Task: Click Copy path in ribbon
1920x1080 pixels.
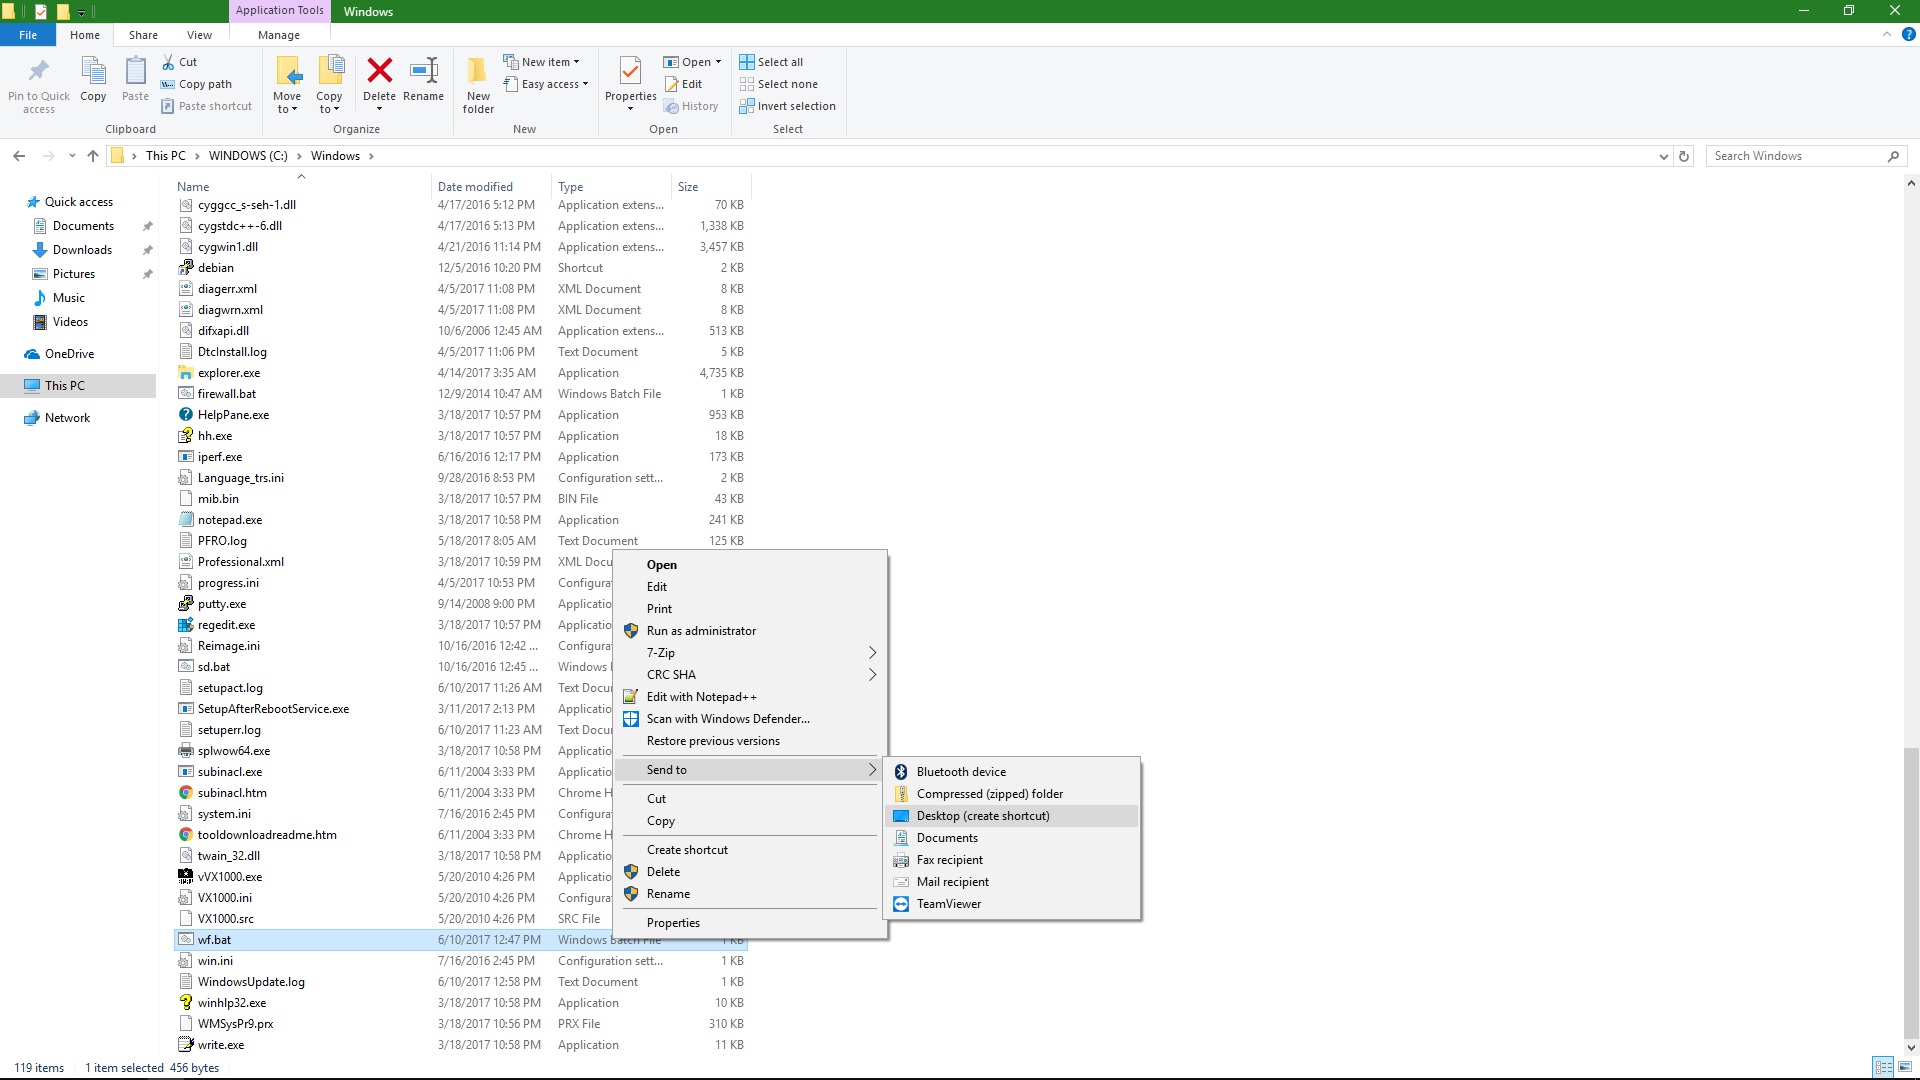Action: tap(197, 84)
